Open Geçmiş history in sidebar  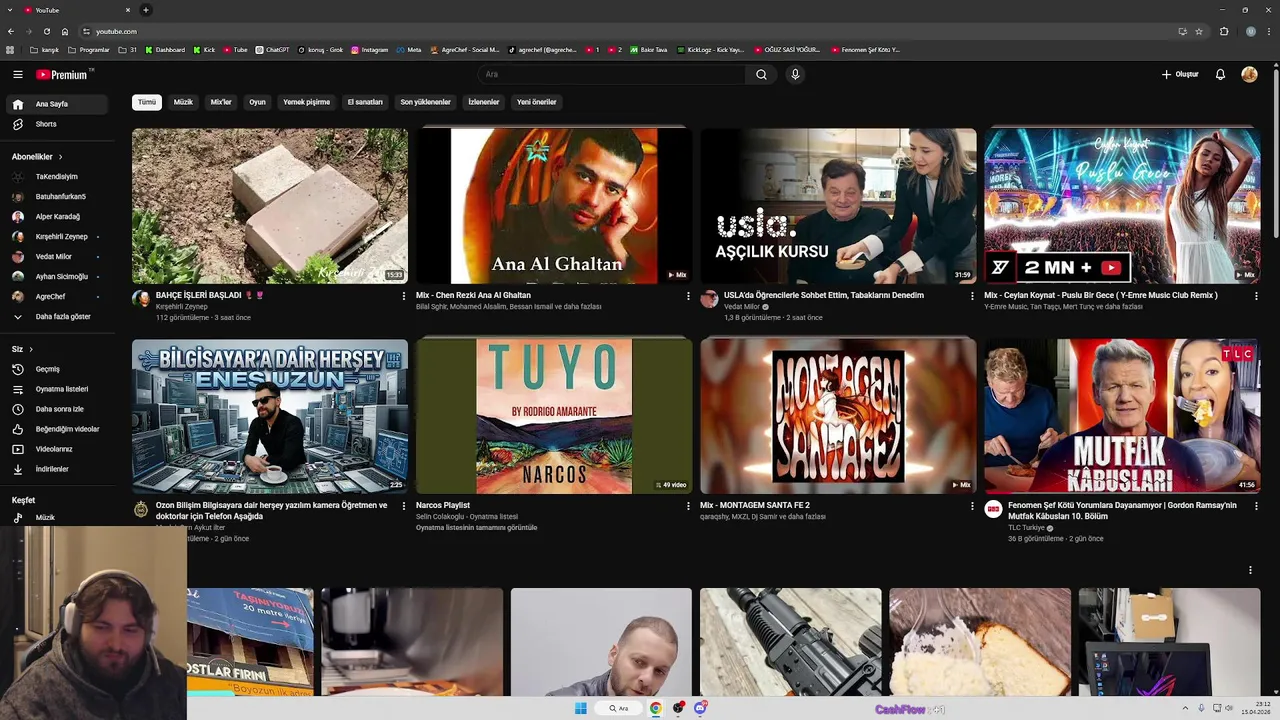tap(56, 369)
